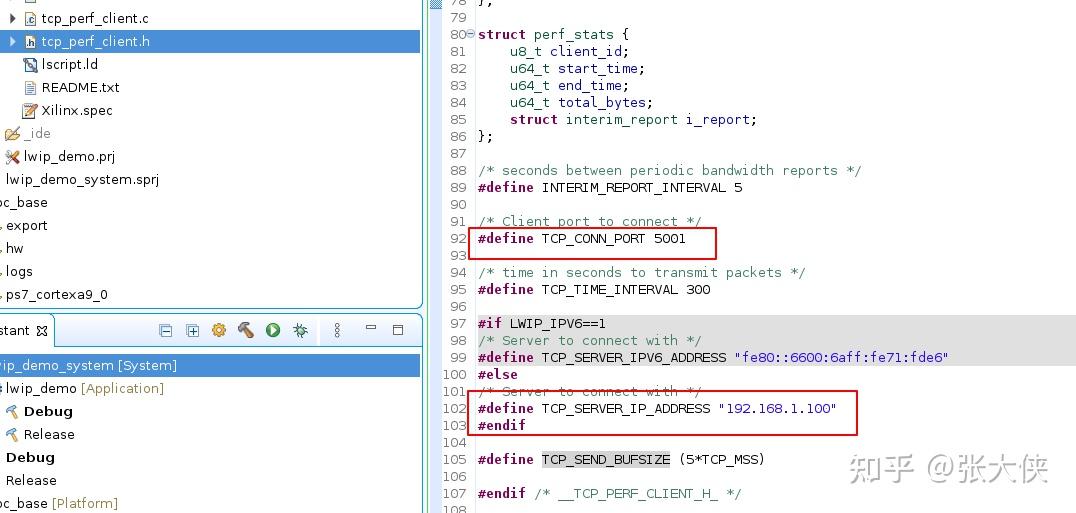The width and height of the screenshot is (1076, 513).
Task: Select README.txt file
Action: 80,88
